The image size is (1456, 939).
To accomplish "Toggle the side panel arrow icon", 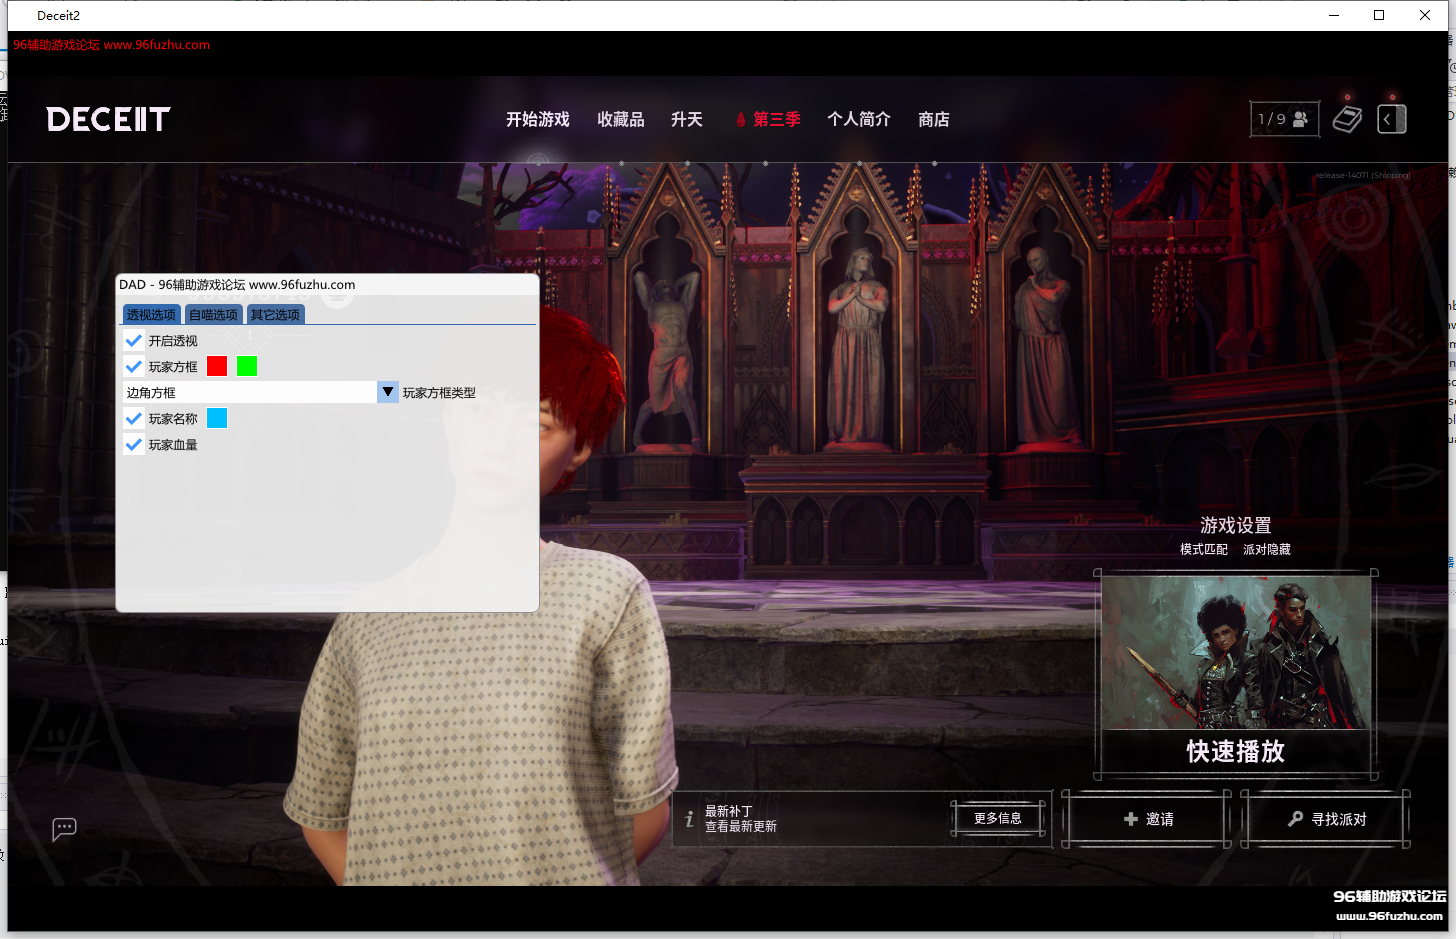I will (x=1392, y=119).
